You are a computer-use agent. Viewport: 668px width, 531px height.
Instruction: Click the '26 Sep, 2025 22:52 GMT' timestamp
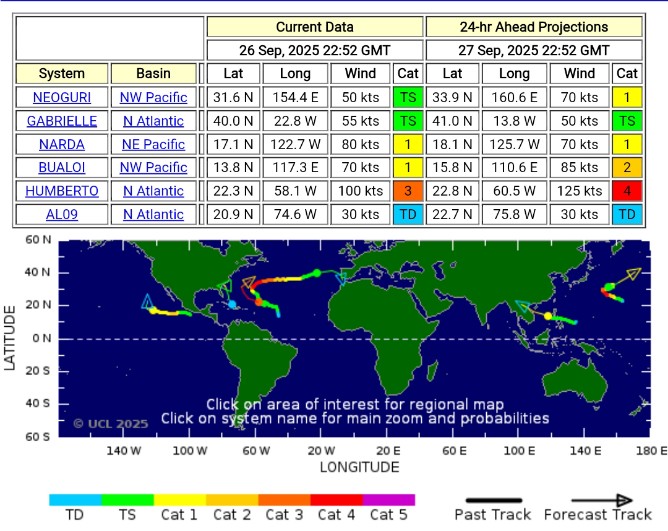(x=315, y=50)
